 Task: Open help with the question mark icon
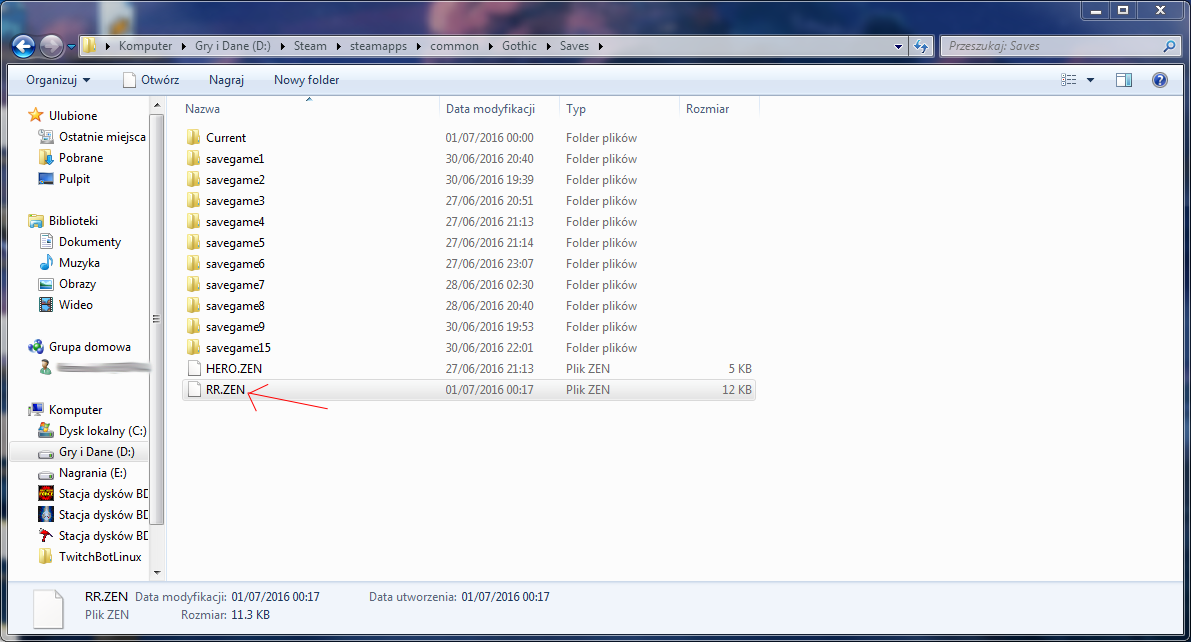pos(1160,80)
